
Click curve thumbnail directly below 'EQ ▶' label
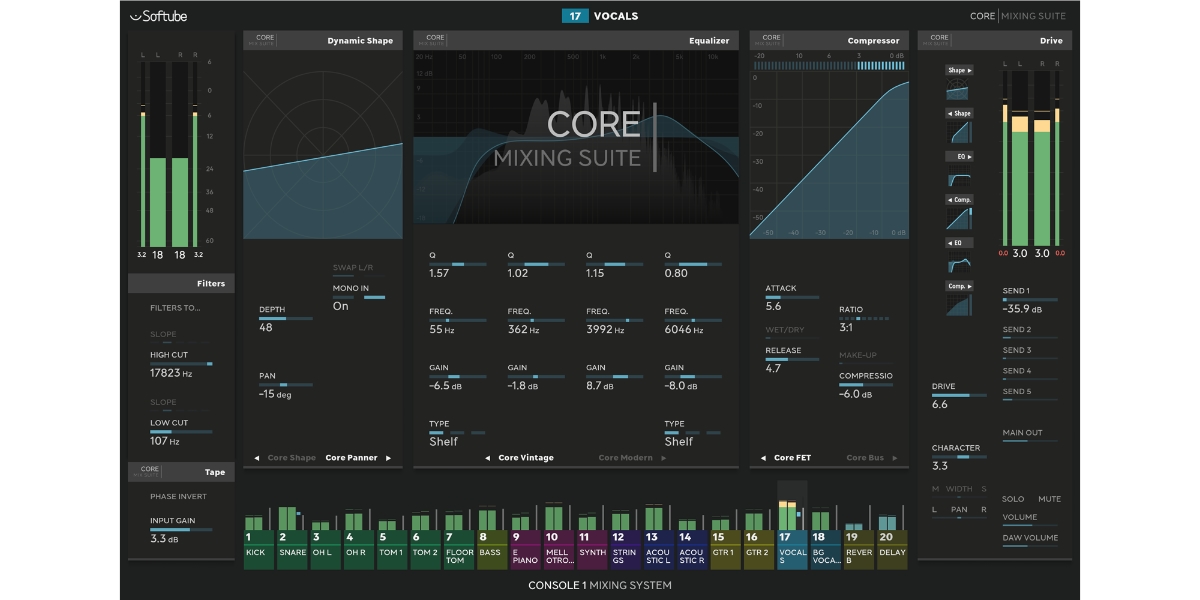pyautogui.click(x=959, y=177)
